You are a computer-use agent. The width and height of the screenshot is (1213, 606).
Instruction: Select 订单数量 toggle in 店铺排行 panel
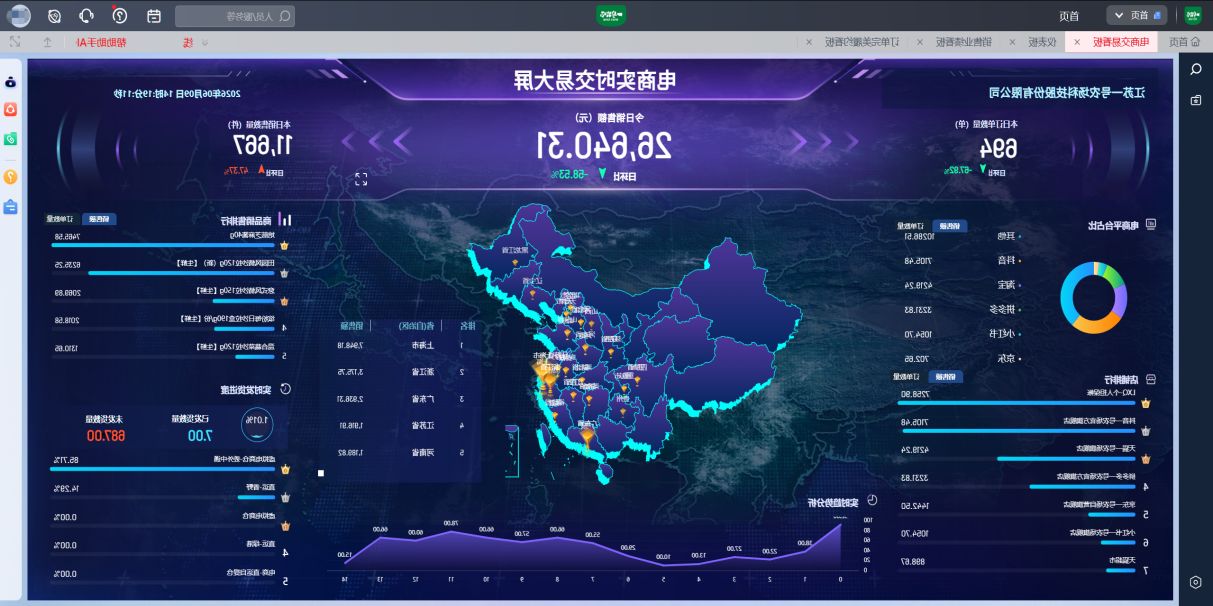click(907, 377)
